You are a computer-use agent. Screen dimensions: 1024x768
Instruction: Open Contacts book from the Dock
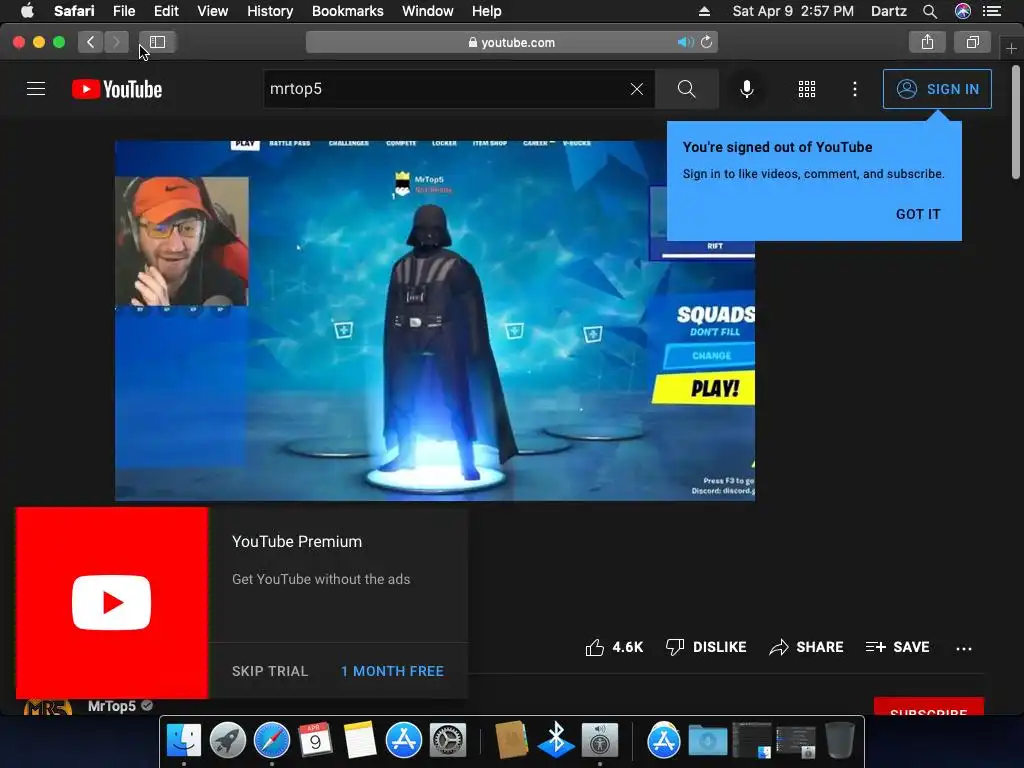tap(511, 741)
